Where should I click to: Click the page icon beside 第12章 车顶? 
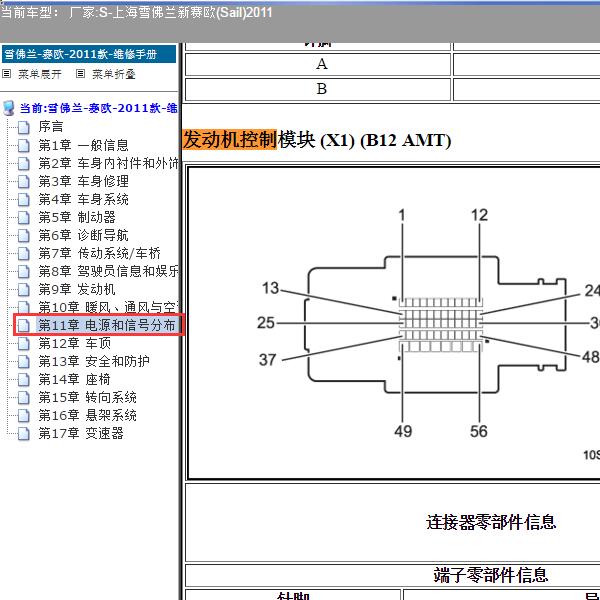coord(24,344)
